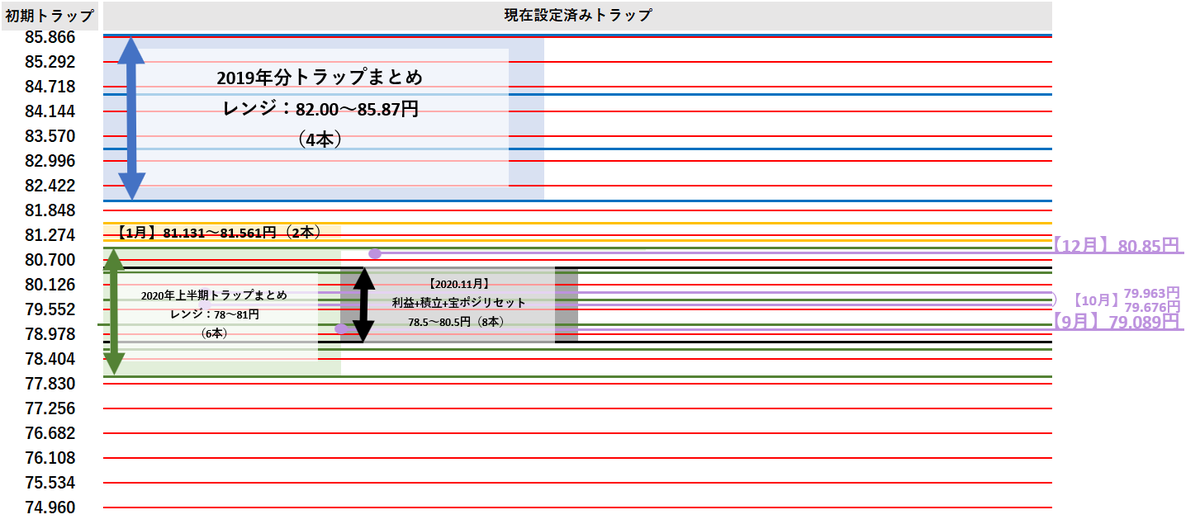Image resolution: width=1200 pixels, height=524 pixels.
Task: Click the 【10月】 annotation label
Action: pos(1094,299)
